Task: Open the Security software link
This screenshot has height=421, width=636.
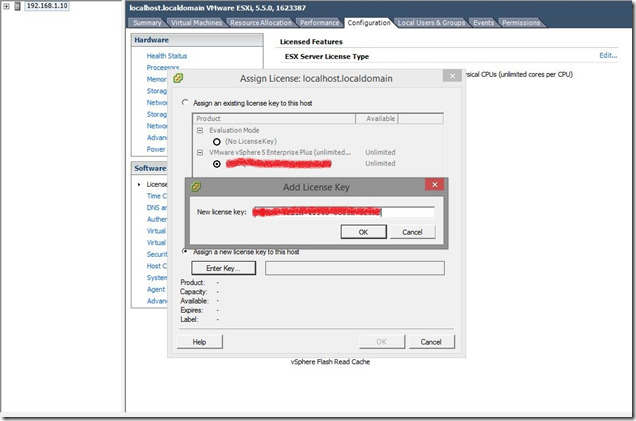Action: [157, 254]
